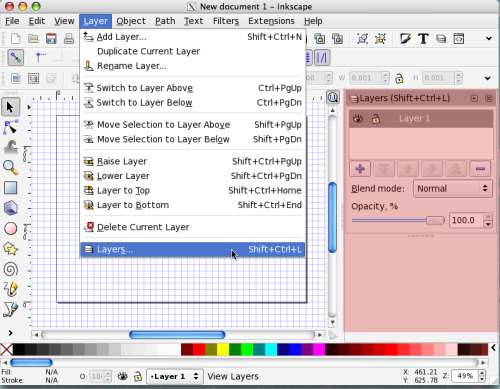Choose Rename Layer... menu entry

pyautogui.click(x=193, y=66)
